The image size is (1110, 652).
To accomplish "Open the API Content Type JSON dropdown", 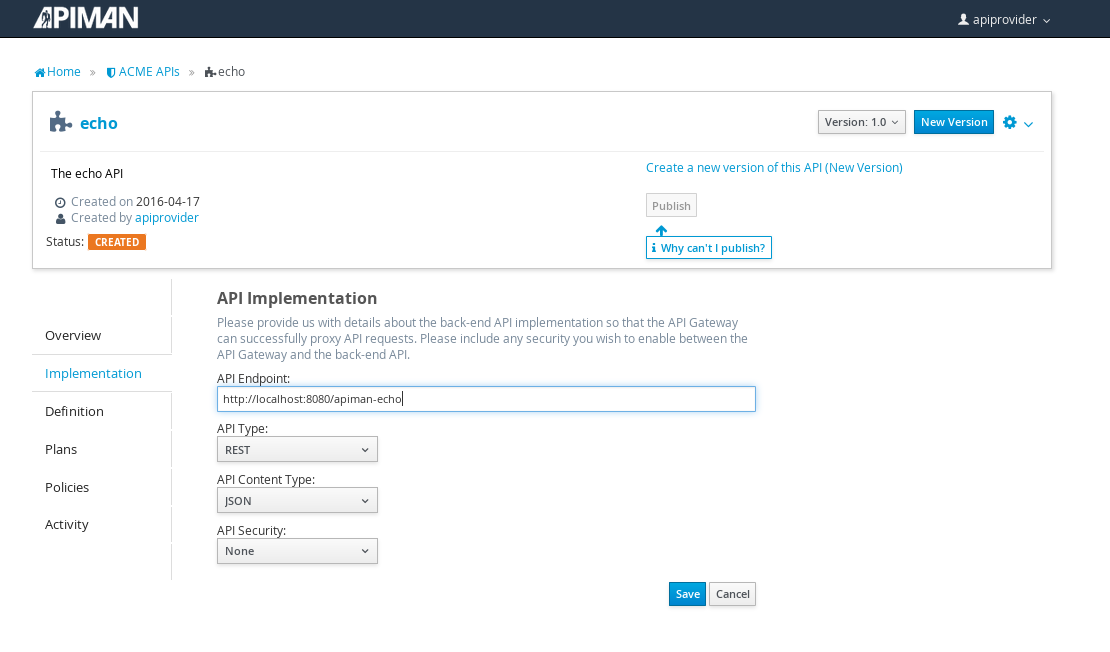I will pyautogui.click(x=297, y=501).
